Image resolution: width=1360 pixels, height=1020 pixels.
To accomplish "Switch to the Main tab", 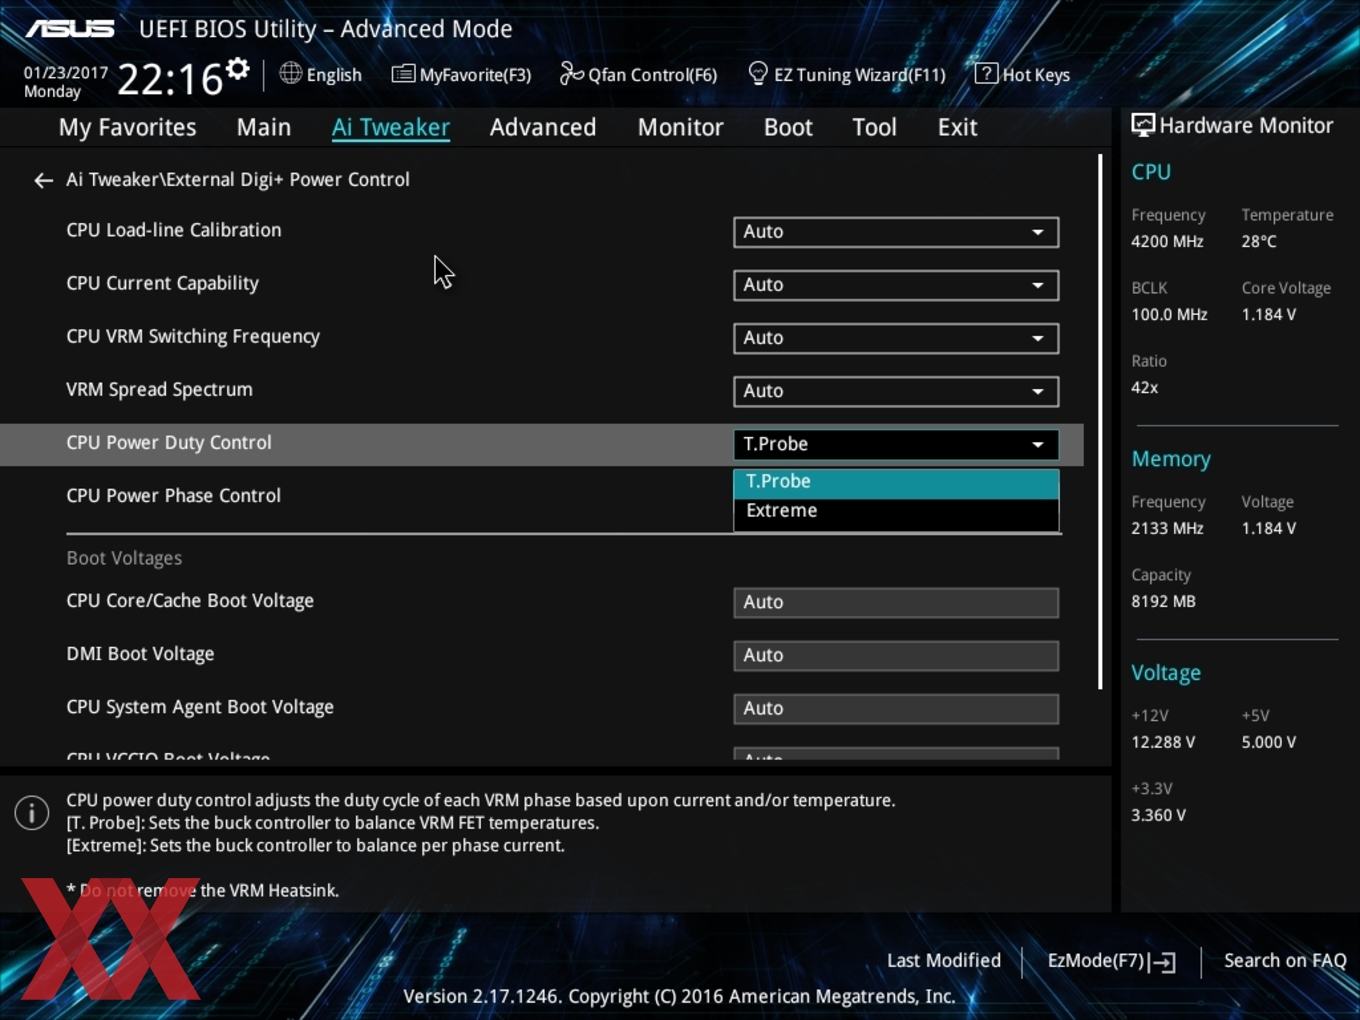I will click(264, 127).
